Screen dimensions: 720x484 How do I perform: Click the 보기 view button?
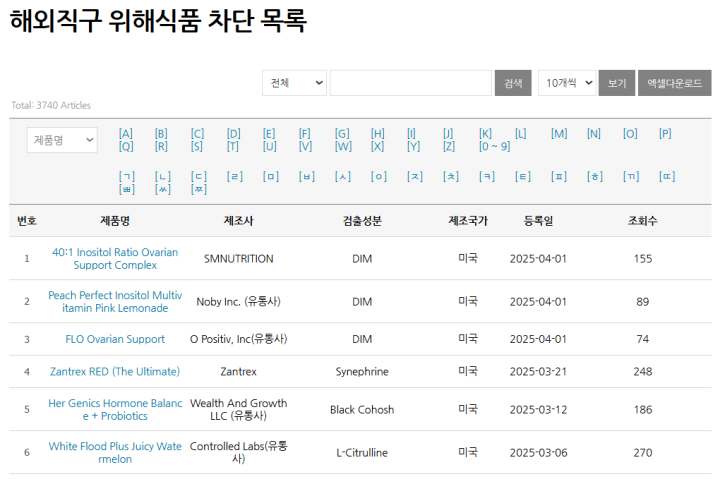pyautogui.click(x=617, y=83)
